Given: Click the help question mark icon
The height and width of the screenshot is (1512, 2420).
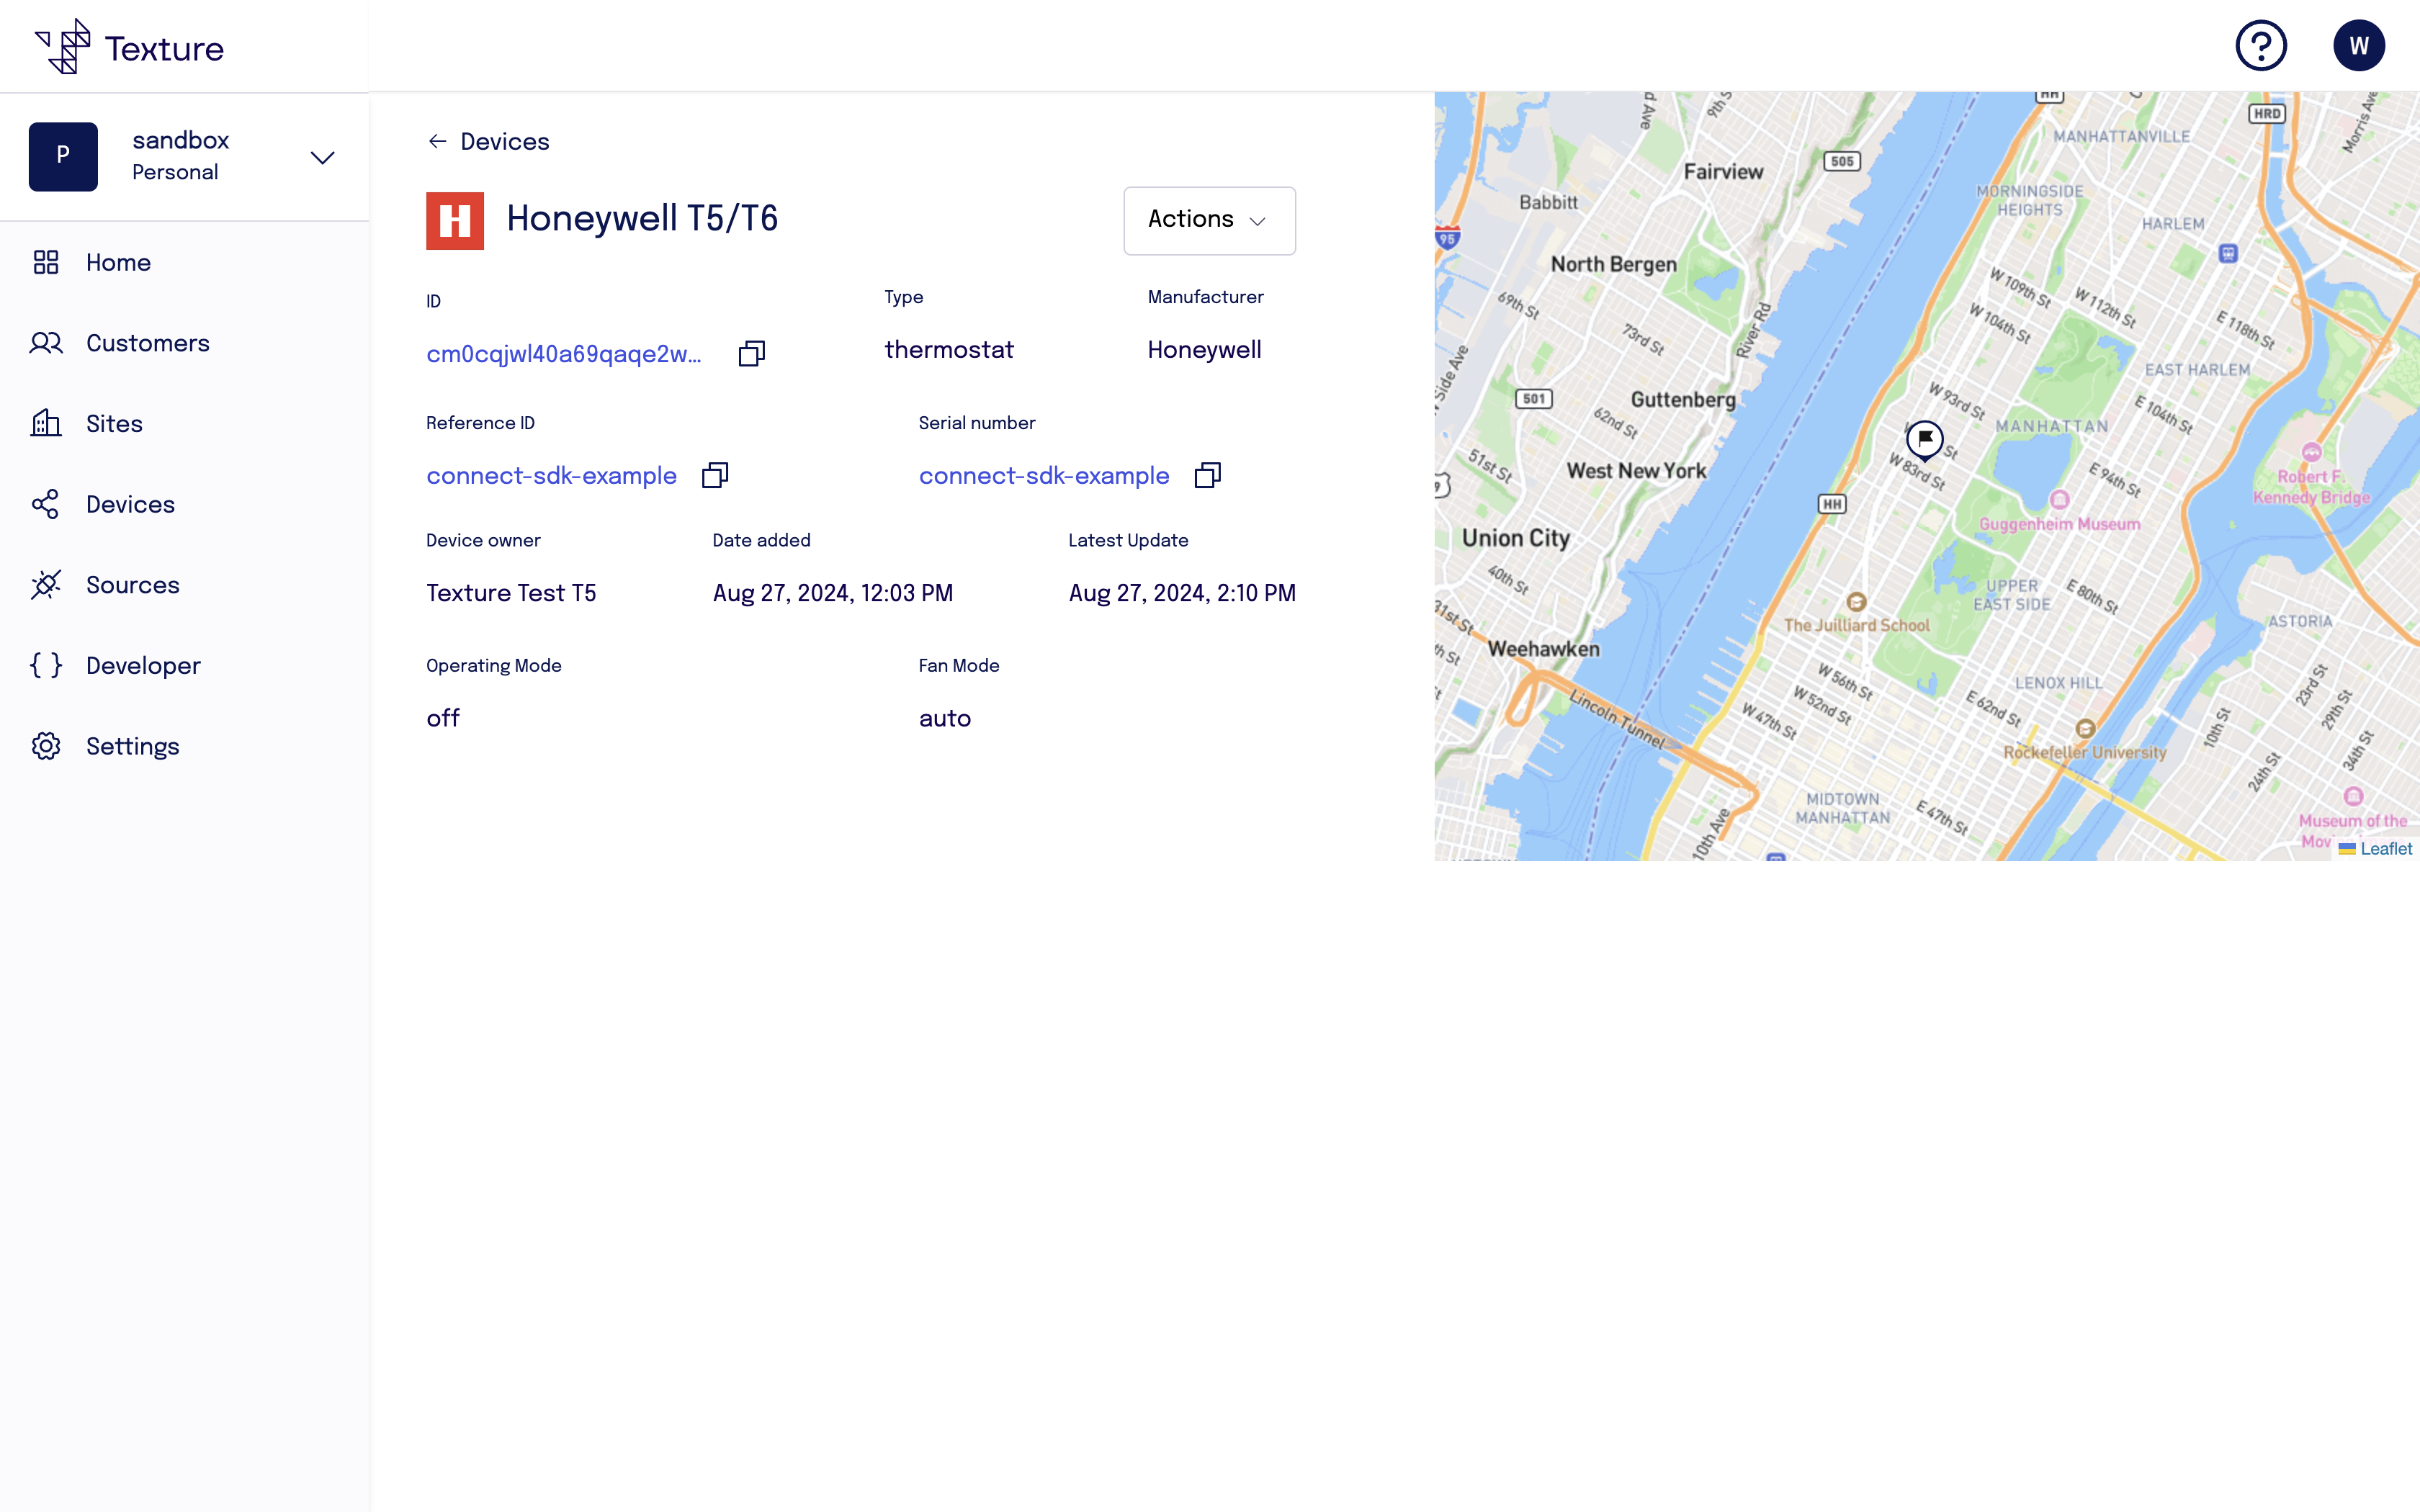Looking at the screenshot, I should pyautogui.click(x=2262, y=45).
